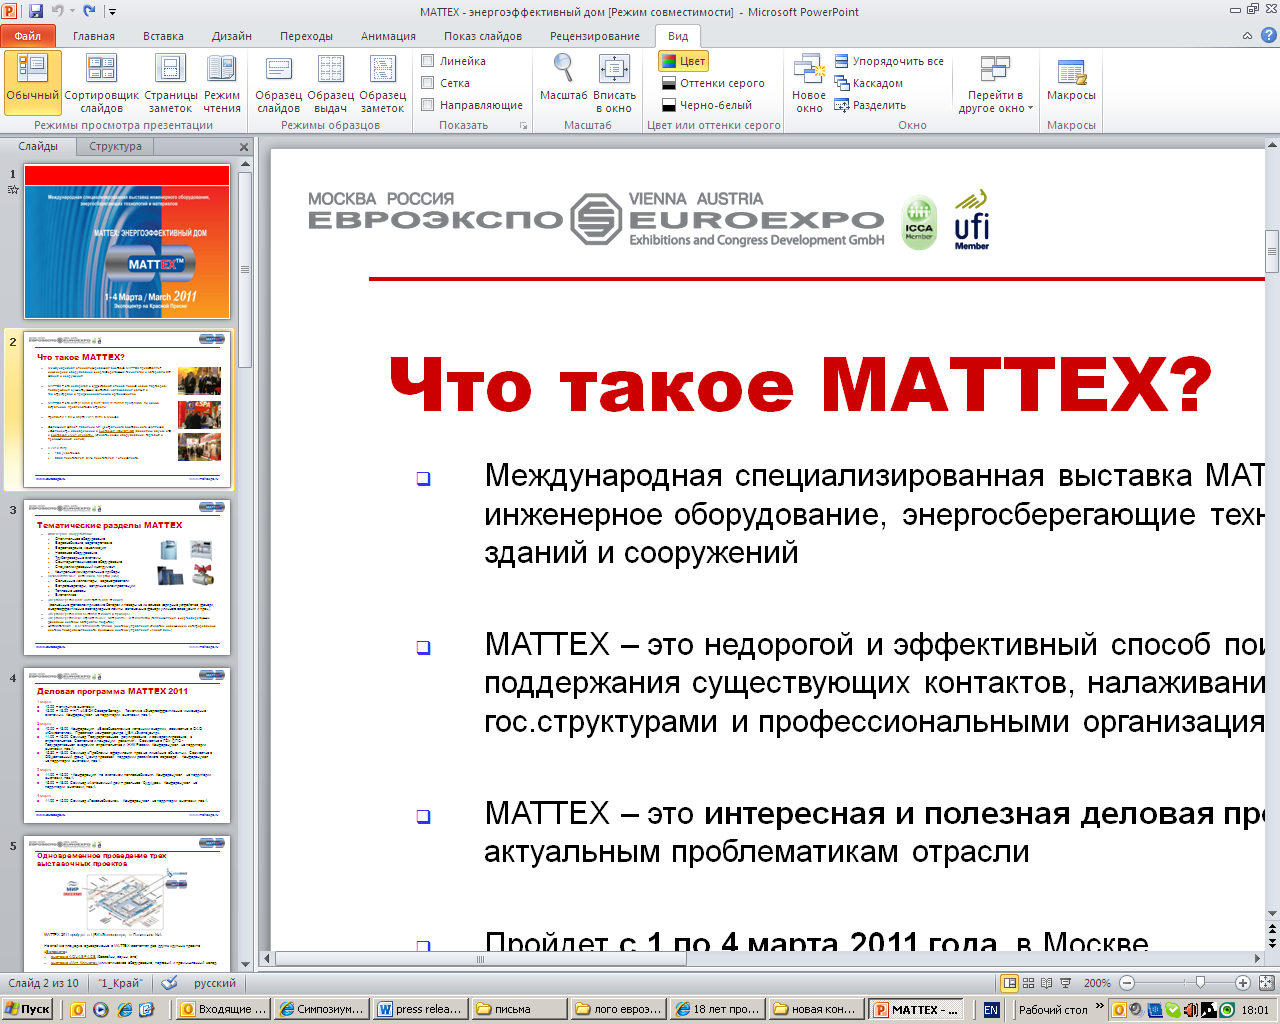The height and width of the screenshot is (1024, 1280).
Task: Open PowerPoint Help question mark icon
Action: tap(1268, 35)
